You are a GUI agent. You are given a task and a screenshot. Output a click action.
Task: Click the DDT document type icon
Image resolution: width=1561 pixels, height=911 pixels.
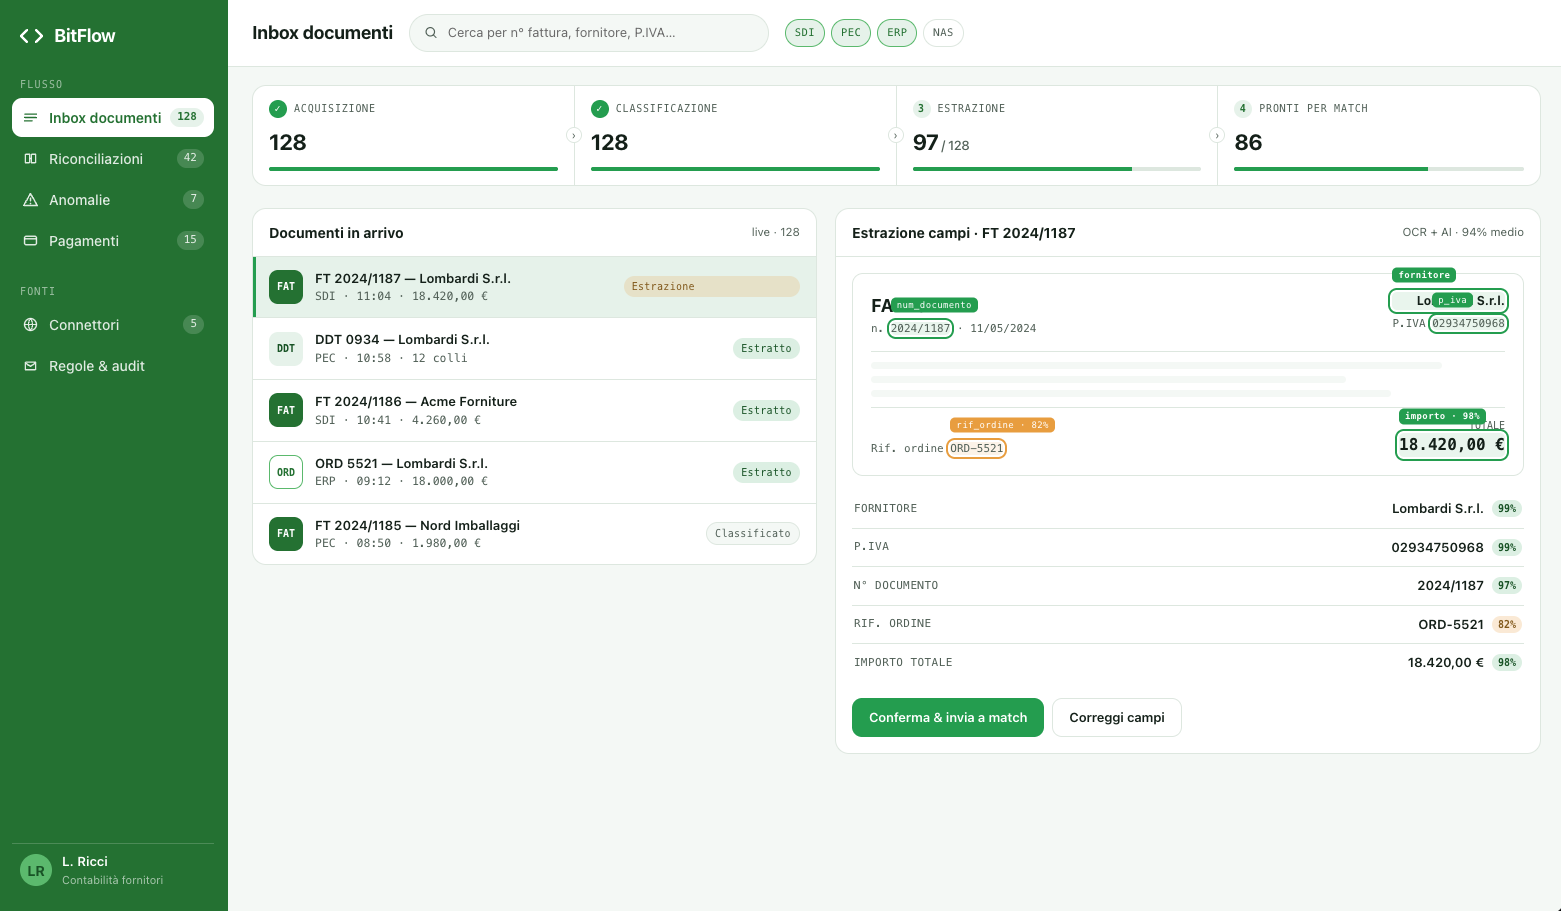286,349
